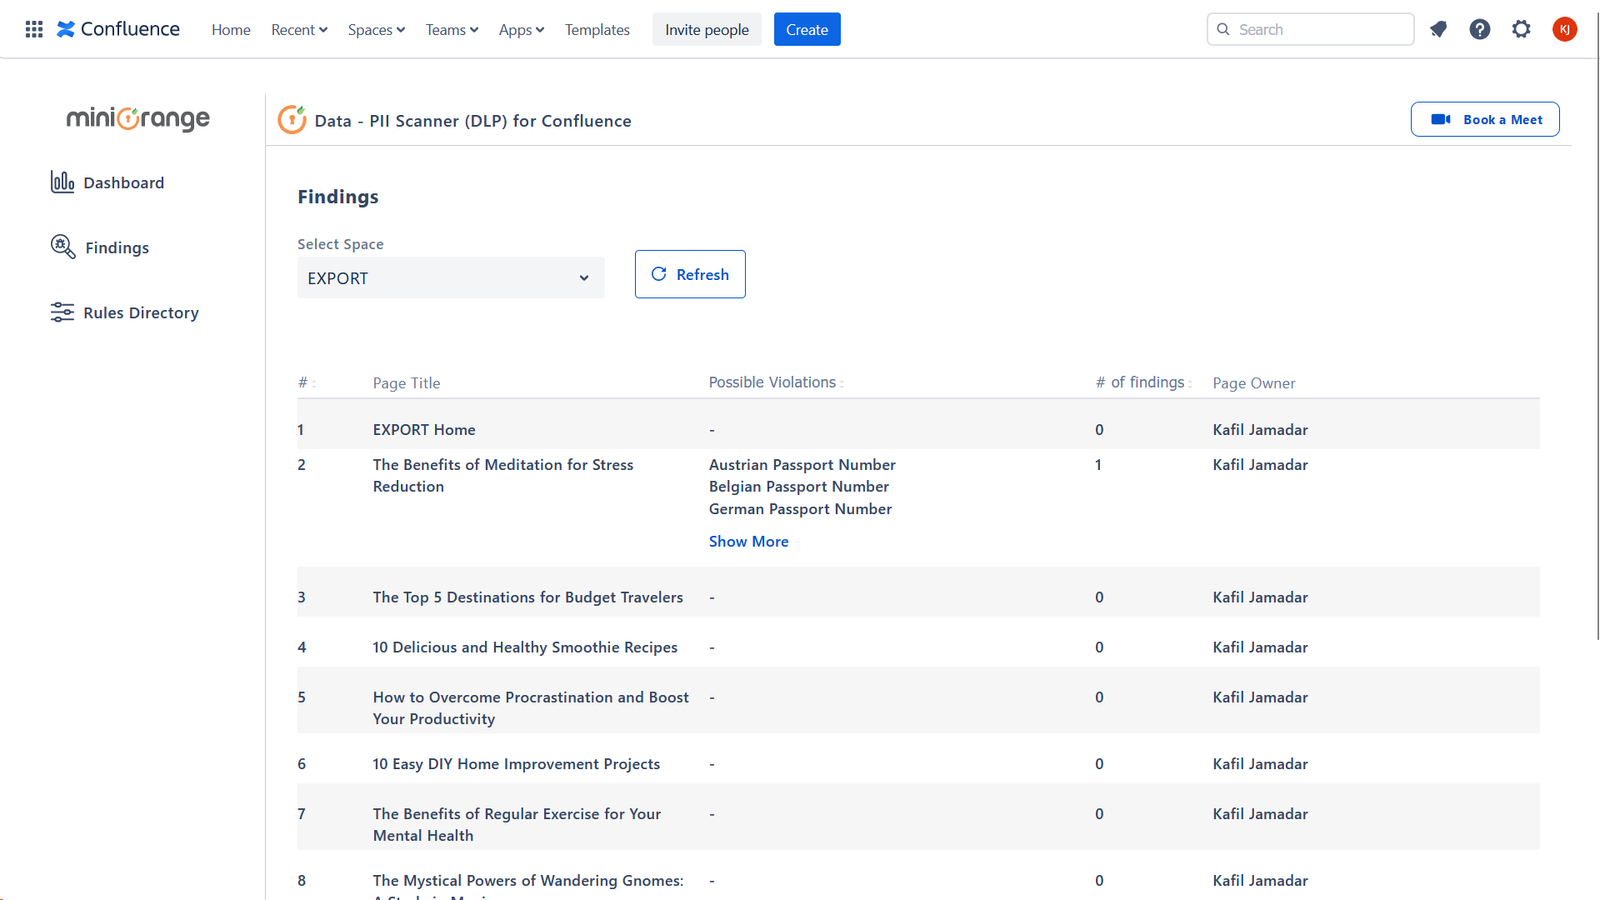This screenshot has width=1600, height=900.
Task: Click The Benefits of Meditation for Stress Reduction
Action: tap(503, 475)
